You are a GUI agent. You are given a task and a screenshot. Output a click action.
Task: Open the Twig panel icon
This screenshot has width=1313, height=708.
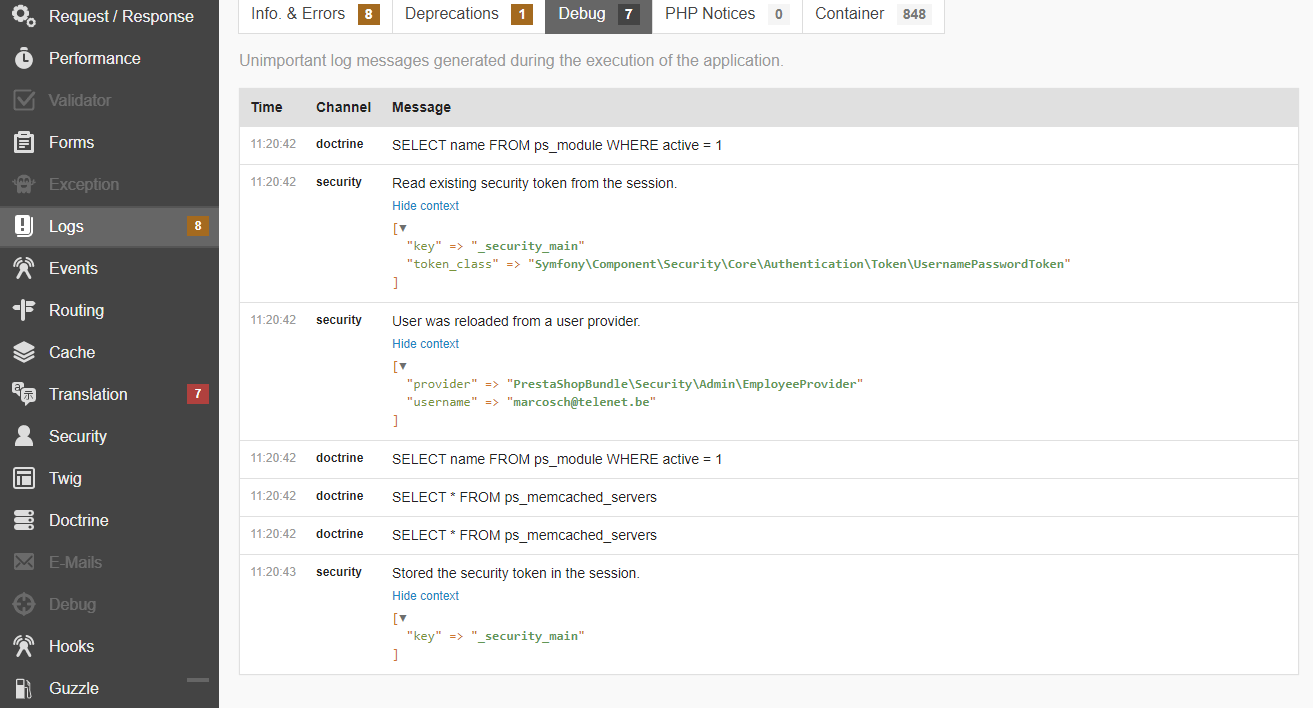coord(24,479)
